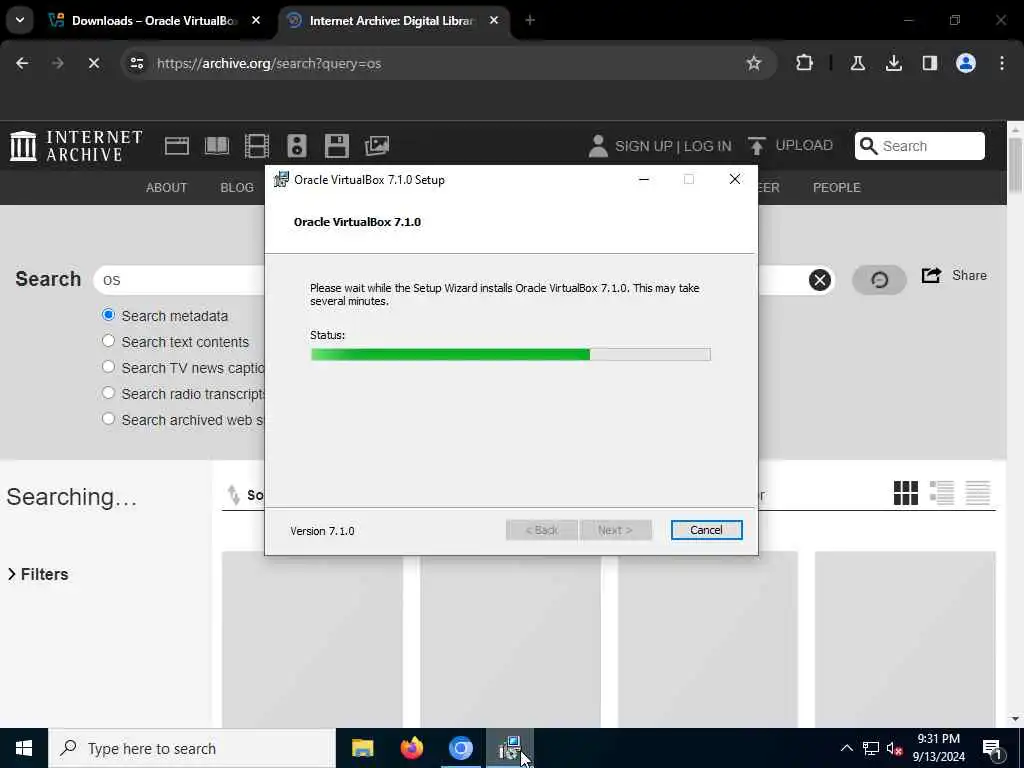1024x768 pixels.
Task: Open the Video film icon
Action: click(x=257, y=146)
